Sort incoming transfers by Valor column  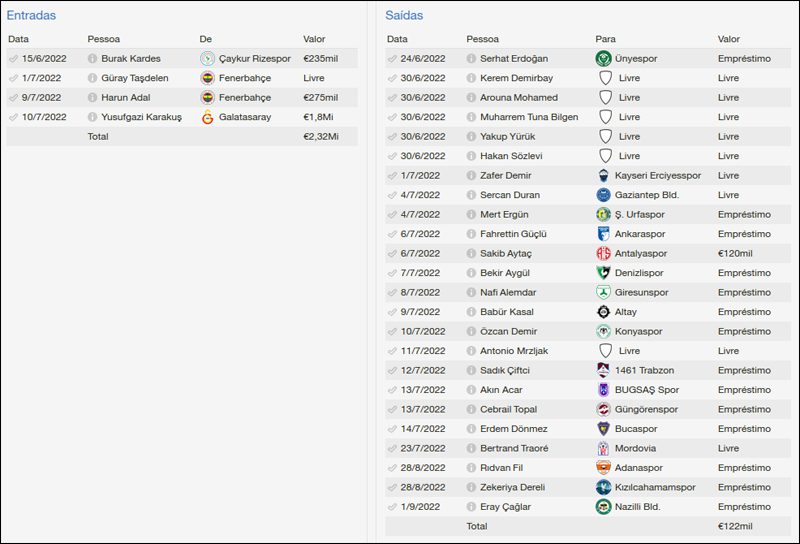[x=315, y=39]
